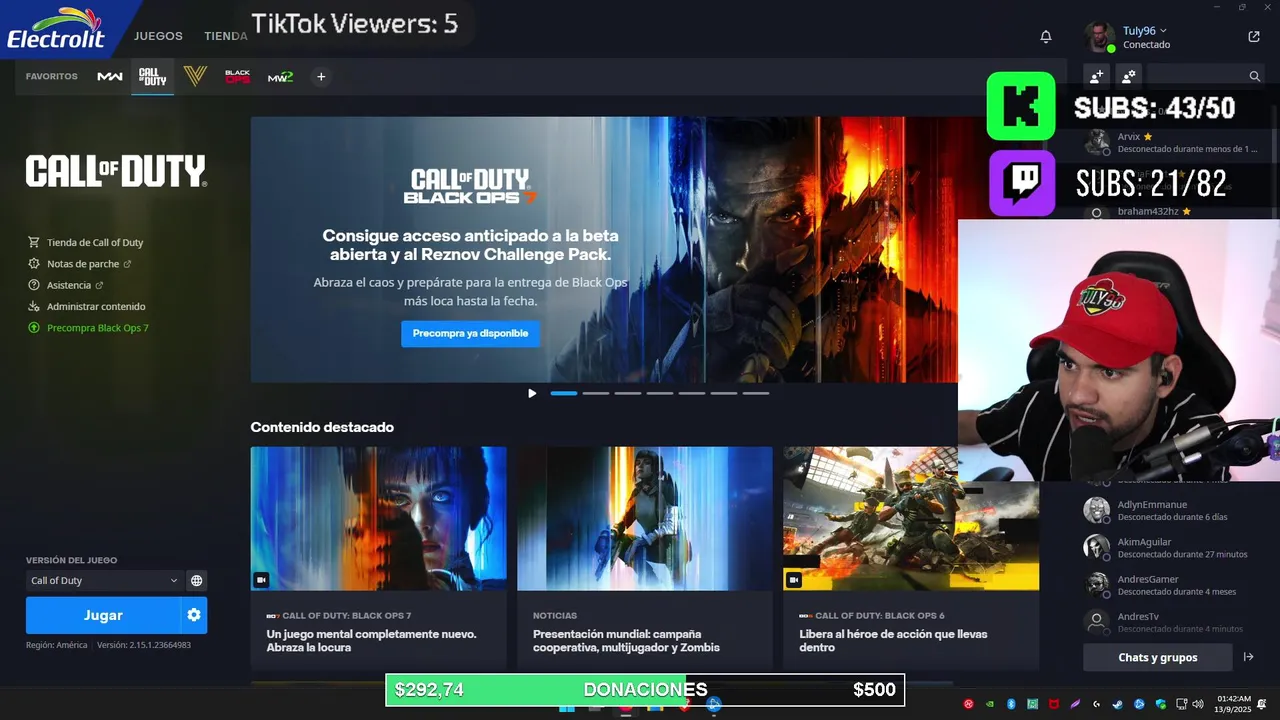Click the add friend icon
1280x720 pixels.
click(x=1096, y=76)
